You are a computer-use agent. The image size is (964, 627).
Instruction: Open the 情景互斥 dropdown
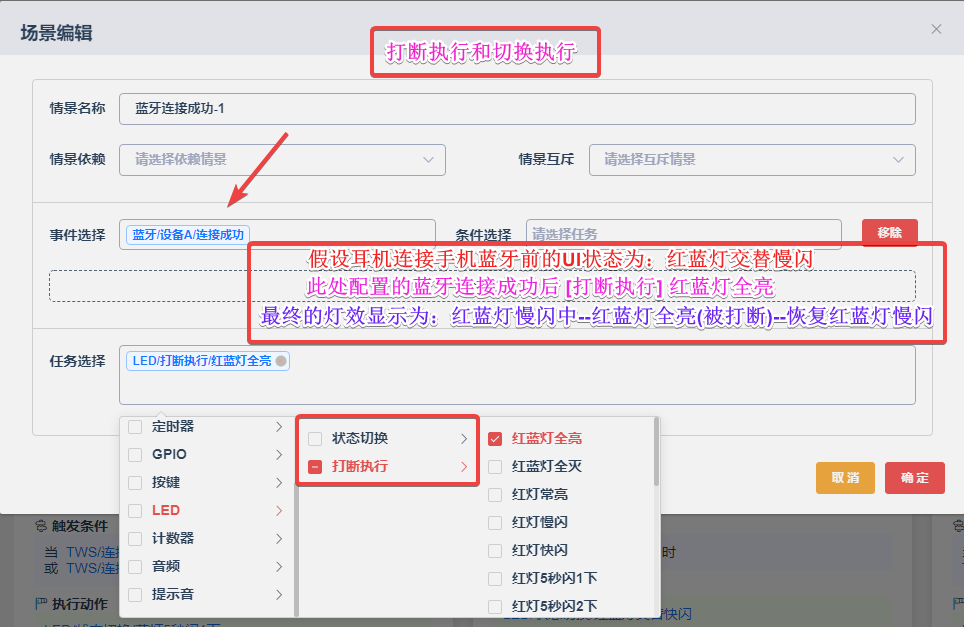pos(752,160)
